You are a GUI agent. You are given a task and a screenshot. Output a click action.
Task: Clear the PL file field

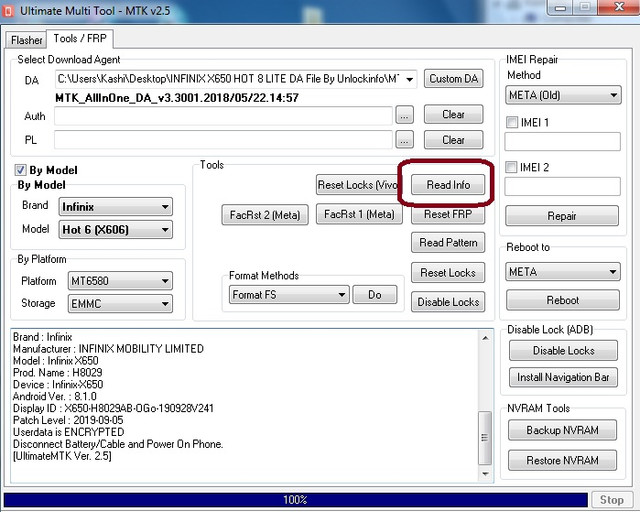point(453,140)
